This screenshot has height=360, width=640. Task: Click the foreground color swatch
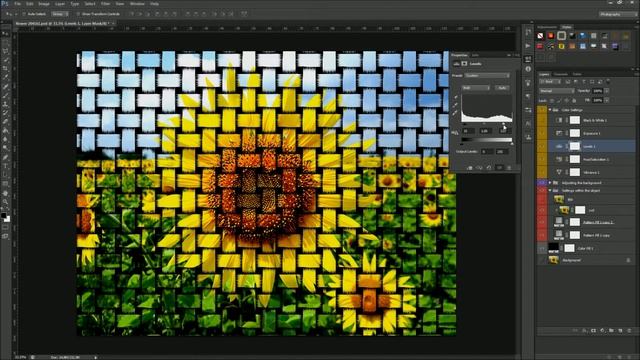tap(4, 216)
